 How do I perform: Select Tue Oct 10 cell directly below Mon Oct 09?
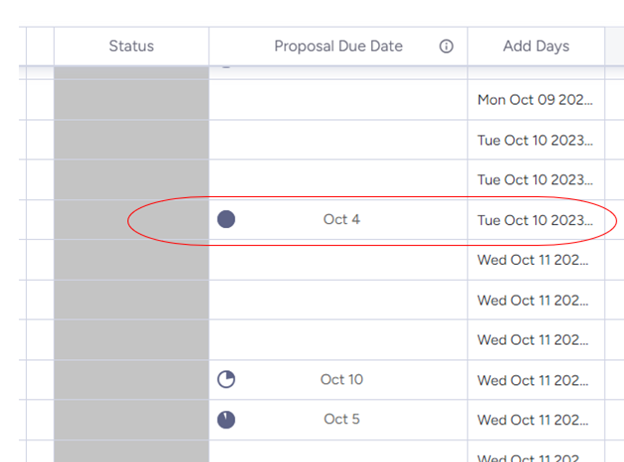pos(535,140)
